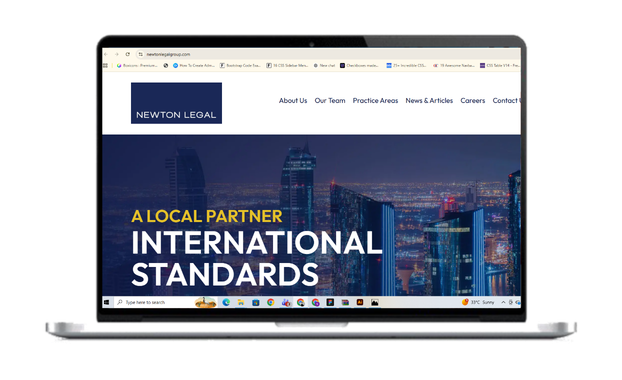Open the Bootstrap Code Examples bookmark
Screen dimensions: 622x380
pyautogui.click(x=240, y=65)
